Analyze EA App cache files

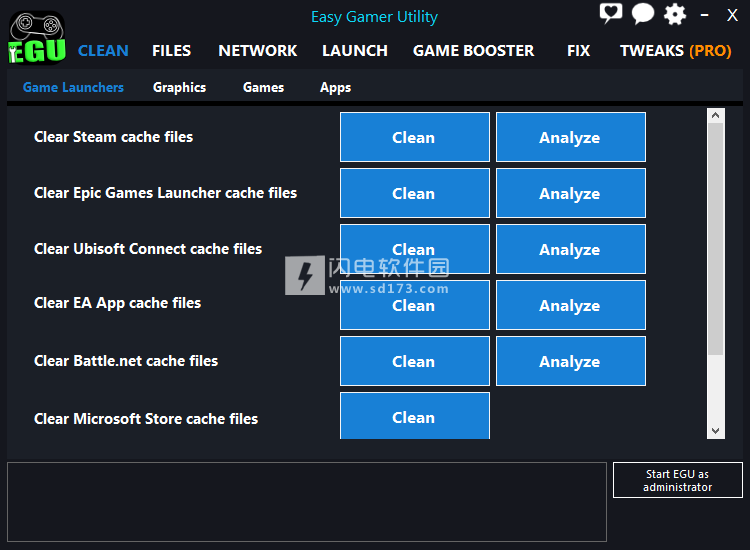pos(571,305)
